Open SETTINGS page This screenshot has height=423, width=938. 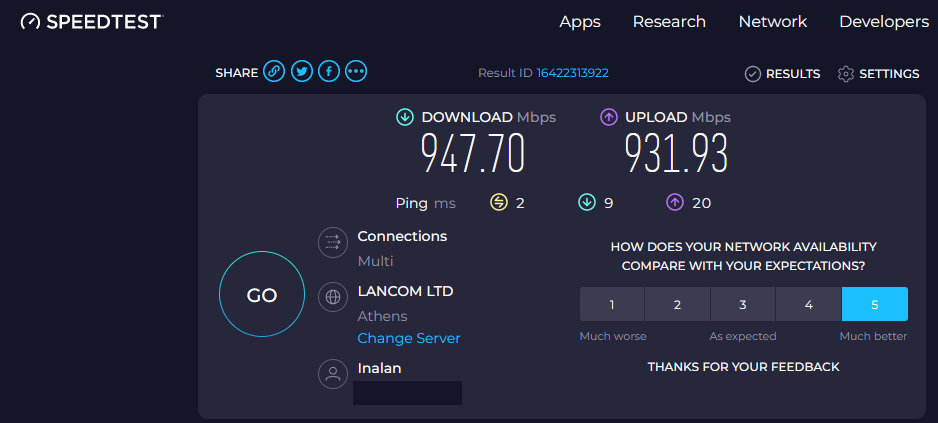879,74
